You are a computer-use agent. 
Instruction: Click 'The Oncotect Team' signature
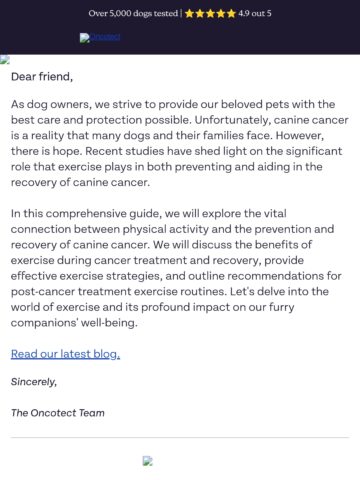pyautogui.click(x=58, y=413)
